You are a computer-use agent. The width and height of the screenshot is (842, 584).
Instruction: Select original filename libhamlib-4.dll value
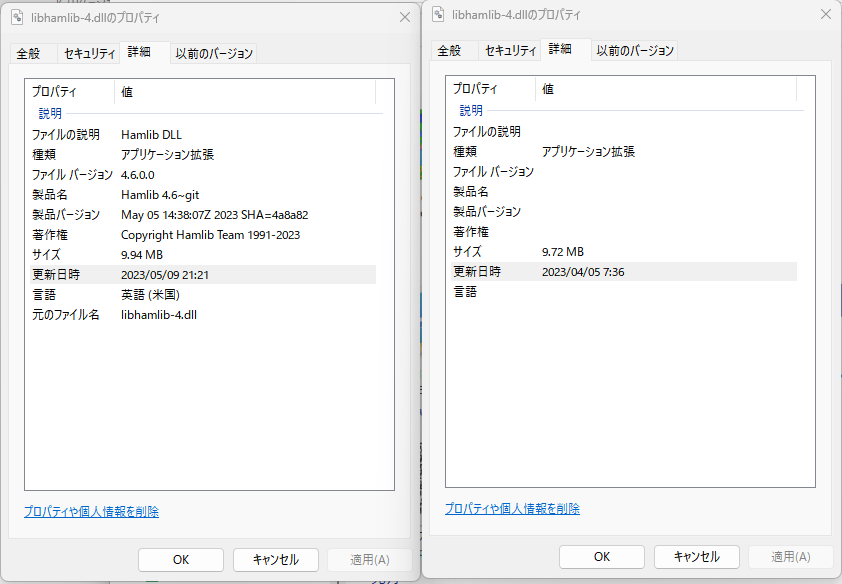click(159, 315)
